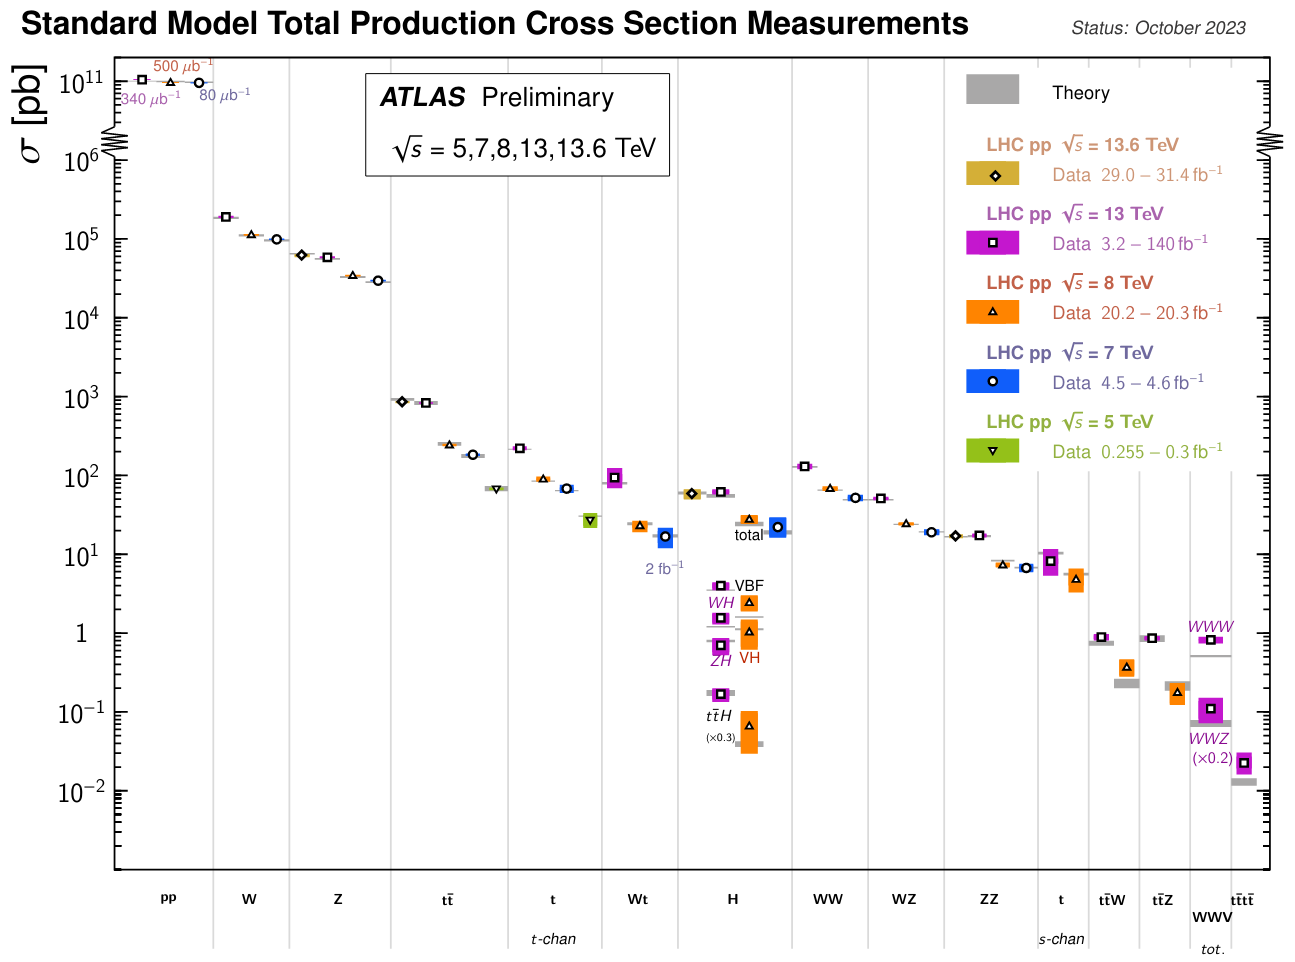Click the 'WW' x-axis category label

(x=828, y=899)
